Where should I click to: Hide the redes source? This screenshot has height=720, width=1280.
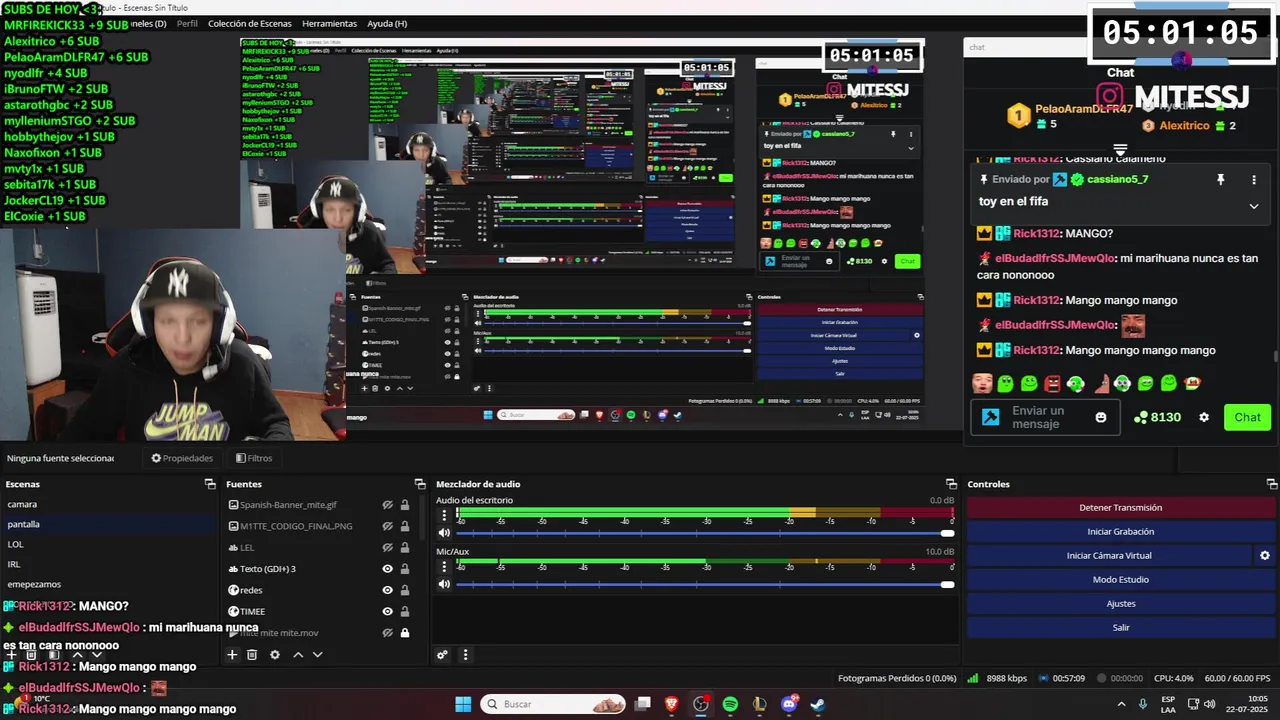387,590
